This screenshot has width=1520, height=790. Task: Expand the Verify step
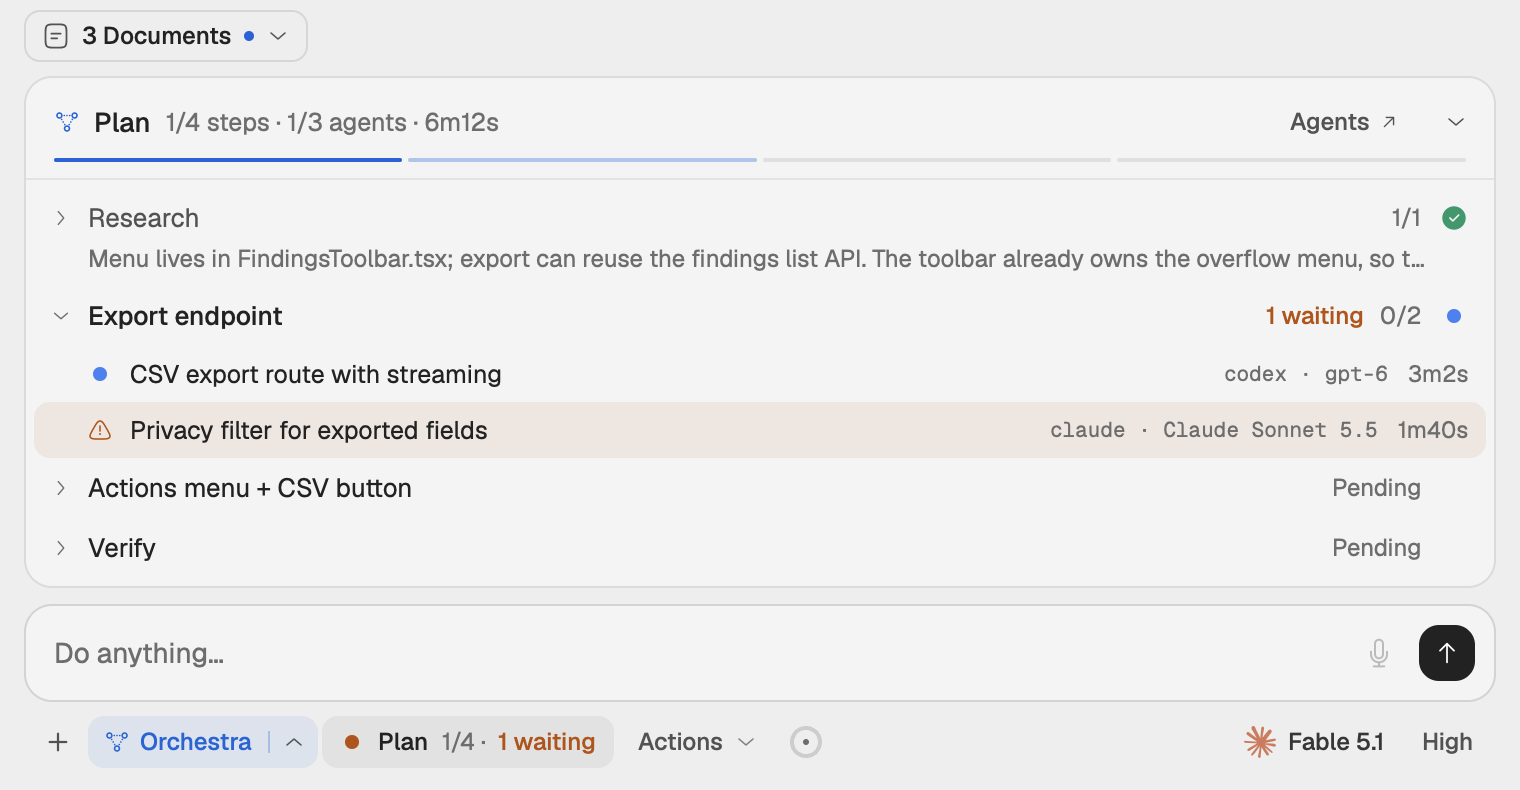point(61,548)
